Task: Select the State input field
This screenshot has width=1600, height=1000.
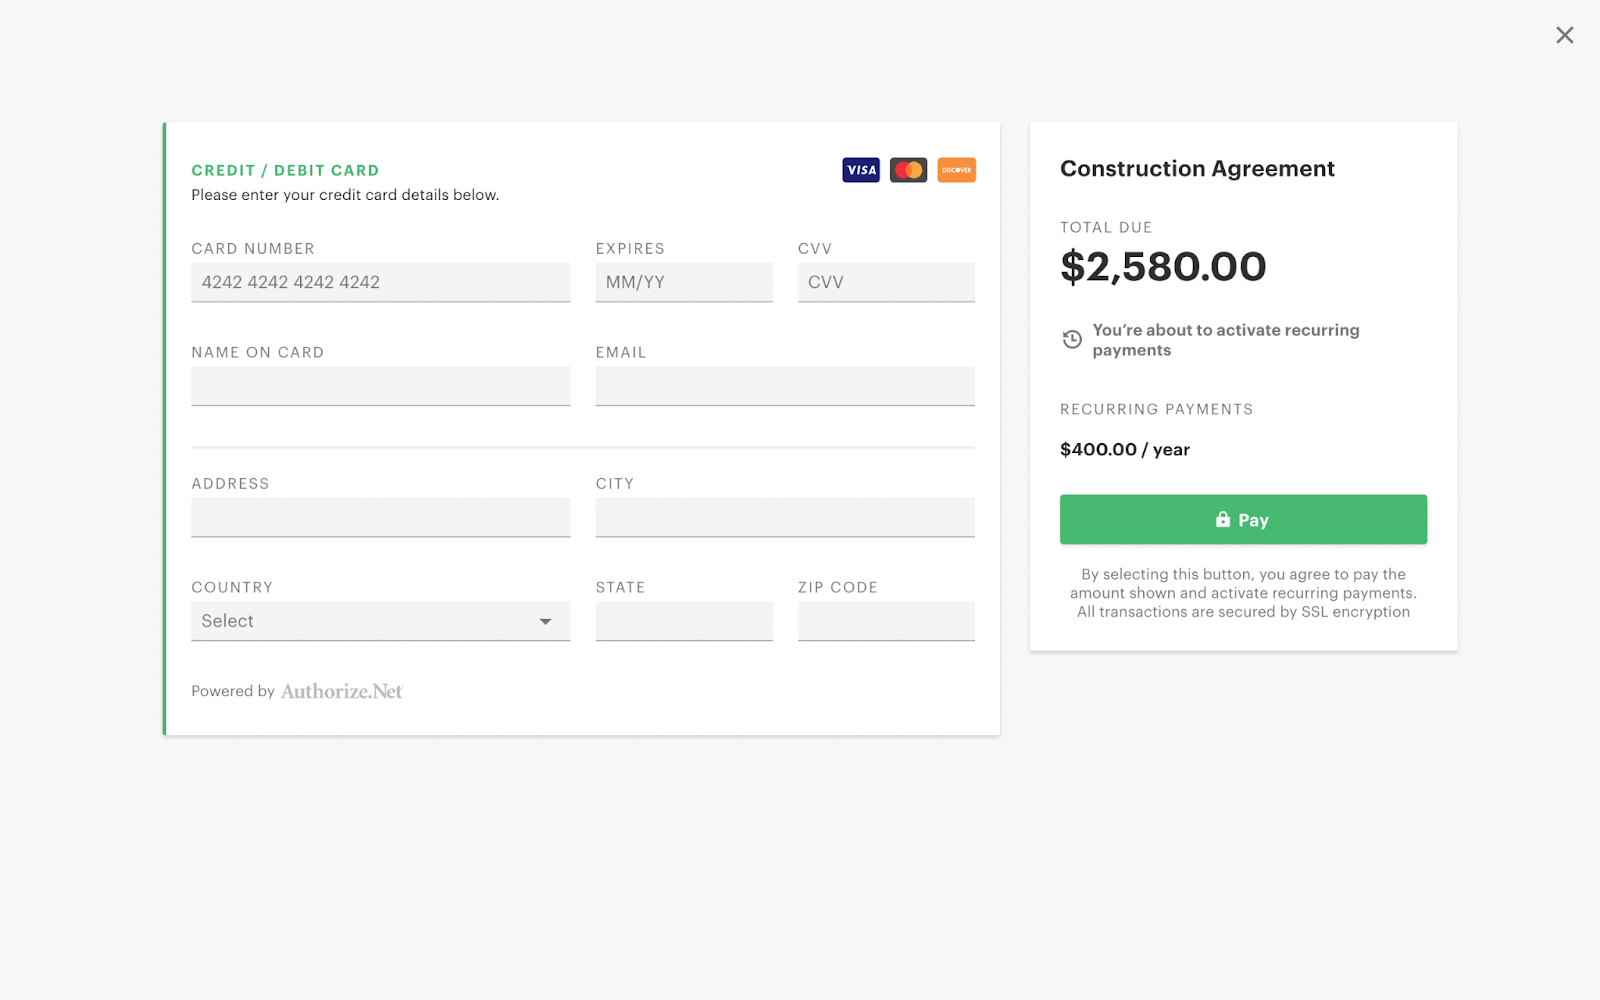Action: (x=684, y=621)
